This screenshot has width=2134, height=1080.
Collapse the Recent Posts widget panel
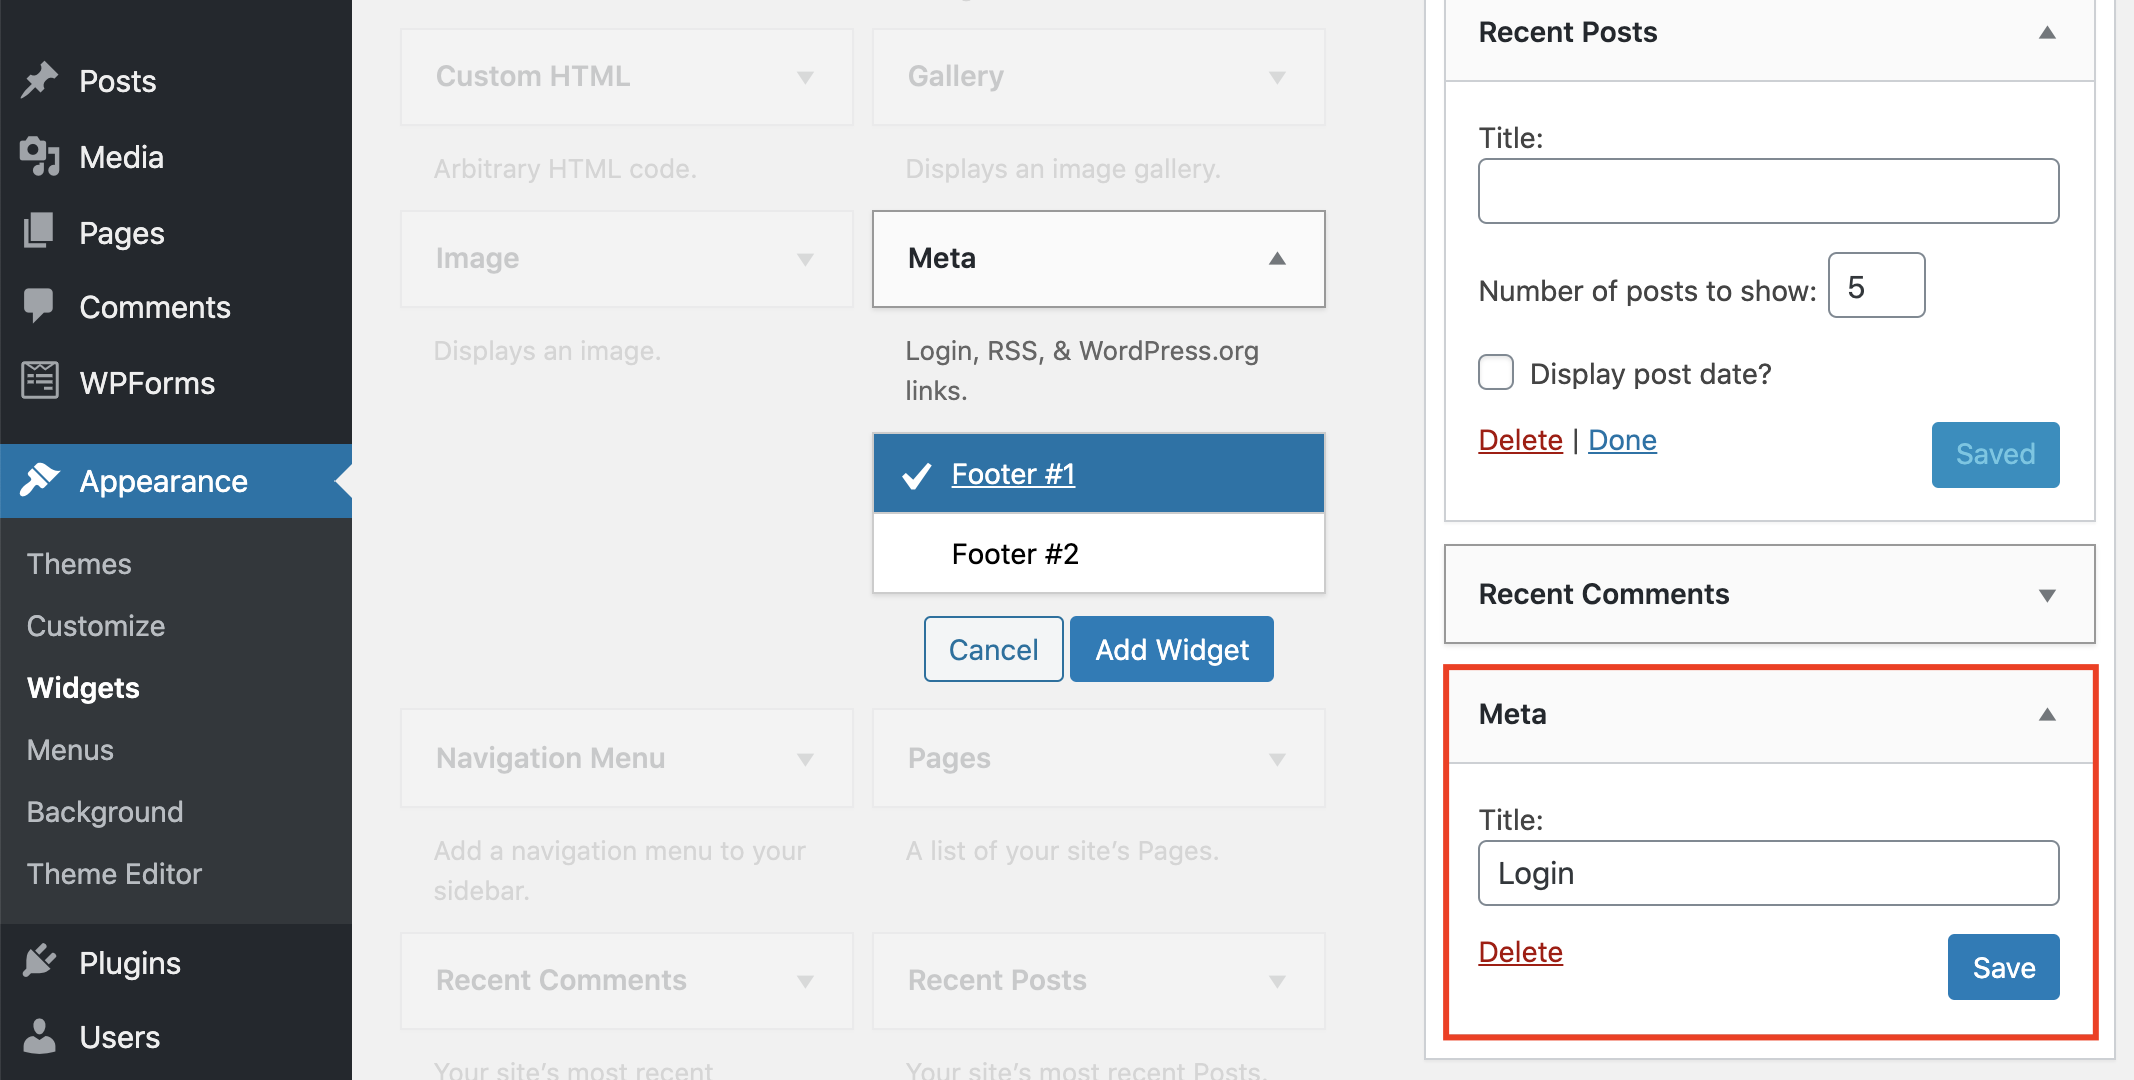2046,33
